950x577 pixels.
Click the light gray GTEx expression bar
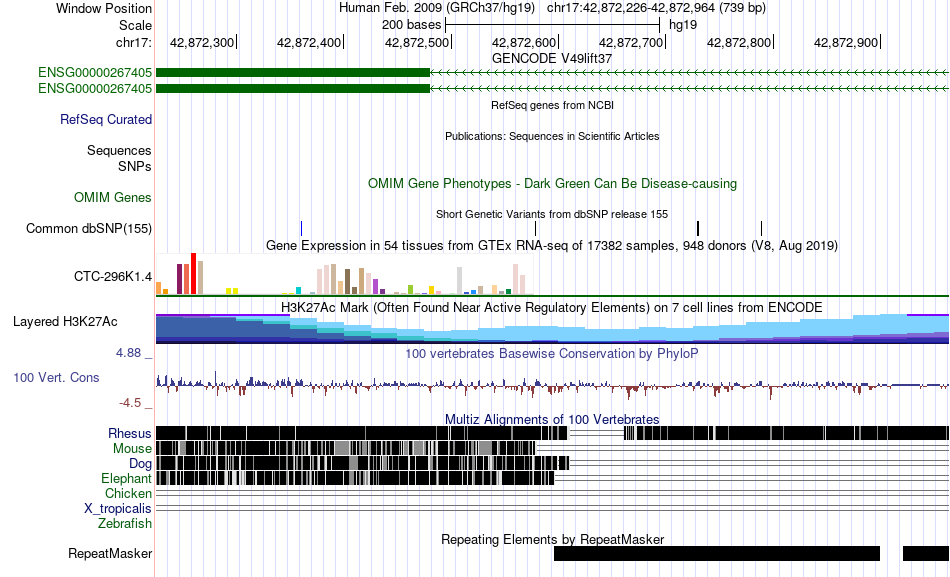click(460, 281)
